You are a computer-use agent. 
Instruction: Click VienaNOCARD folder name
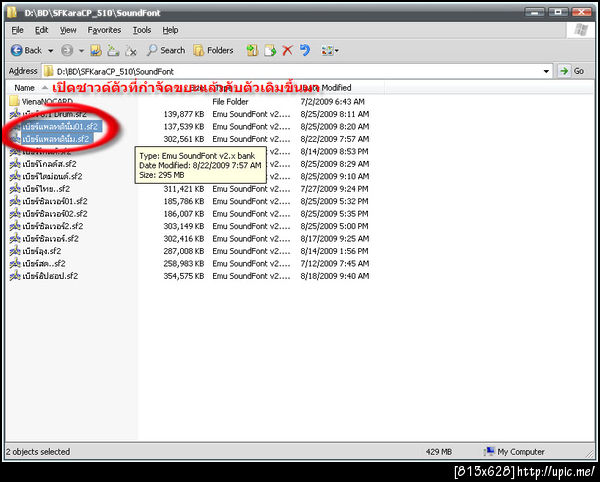pyautogui.click(x=47, y=101)
